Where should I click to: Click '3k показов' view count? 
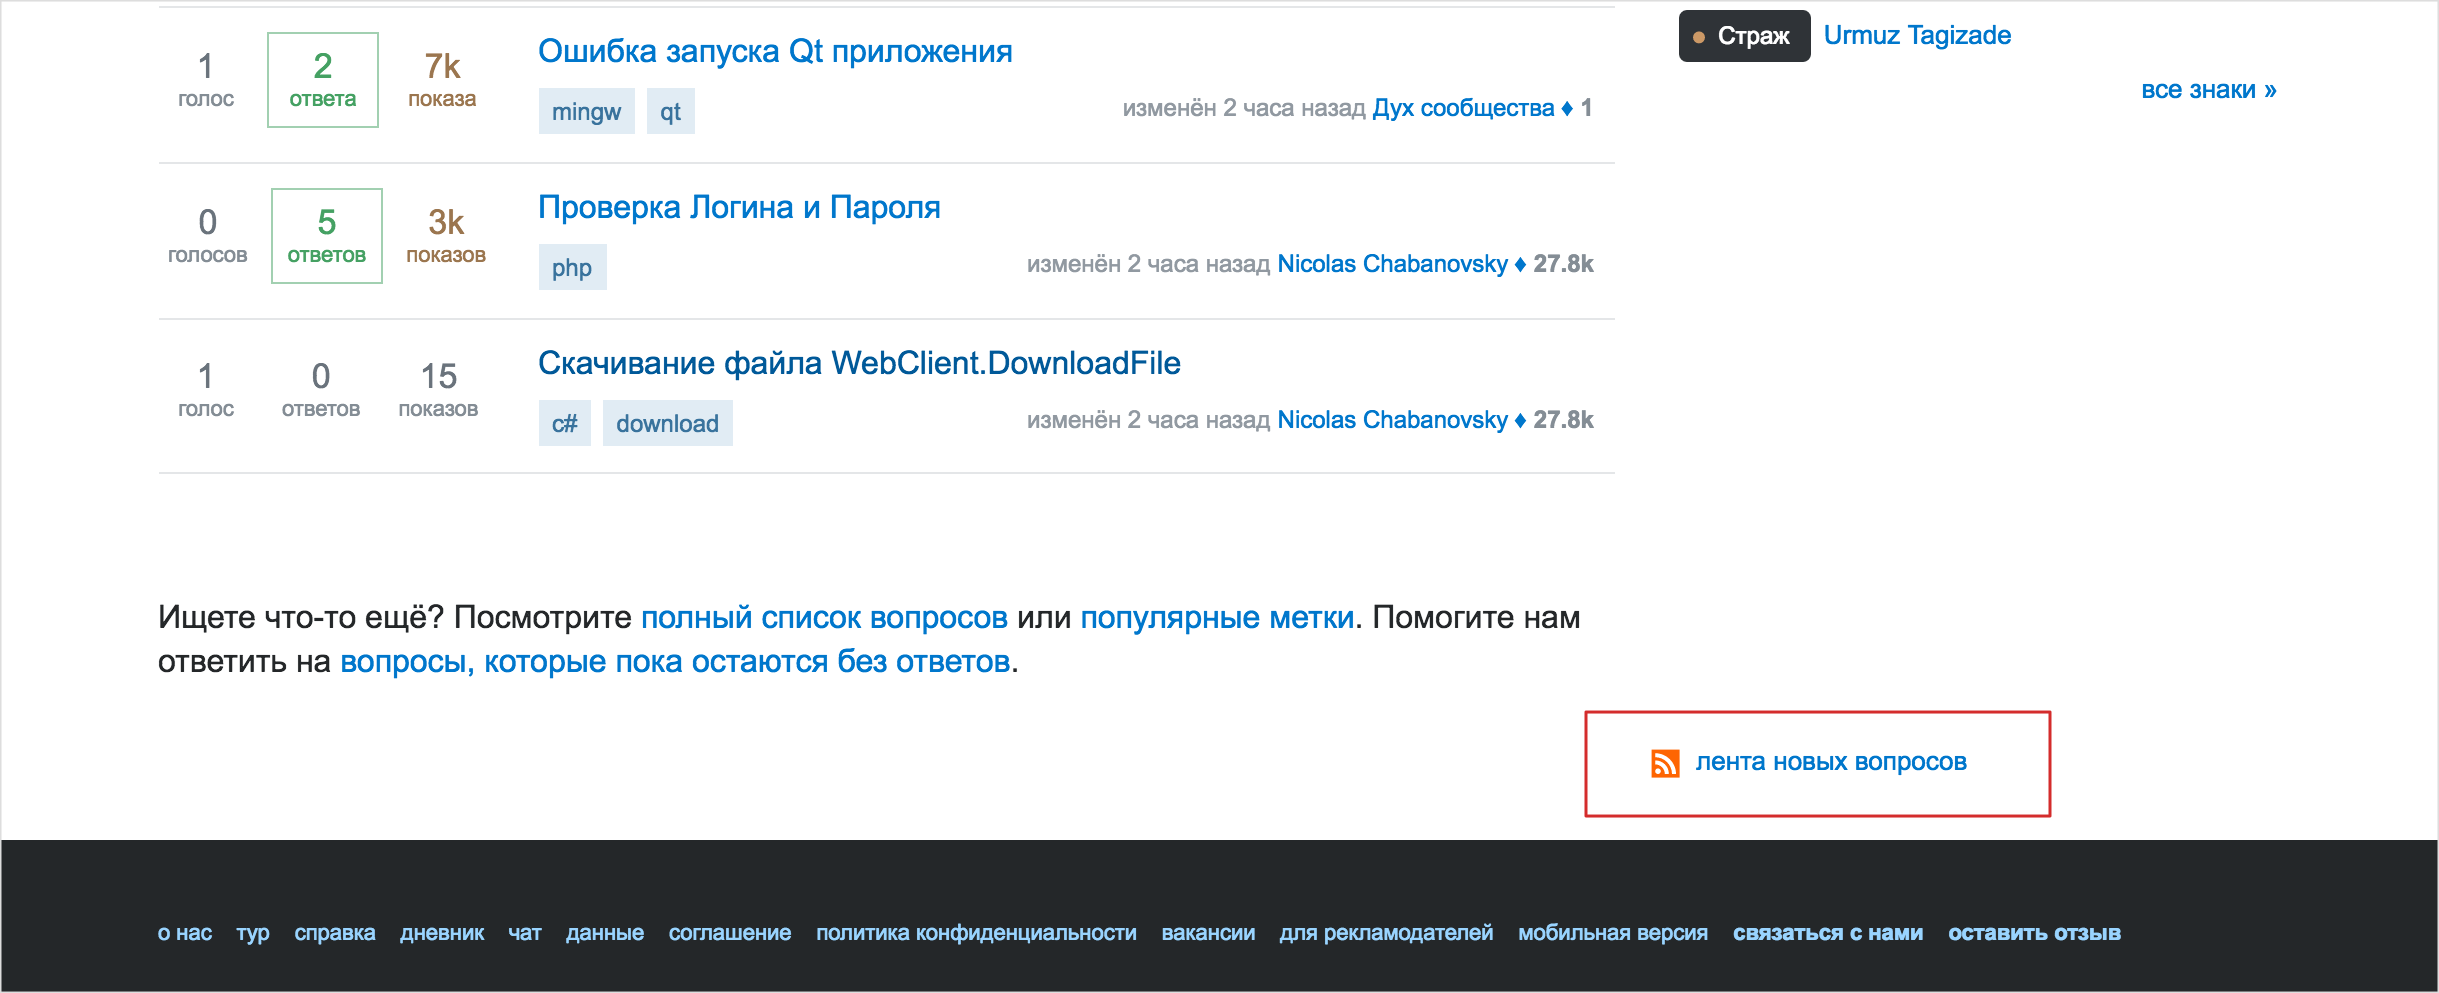[x=446, y=236]
